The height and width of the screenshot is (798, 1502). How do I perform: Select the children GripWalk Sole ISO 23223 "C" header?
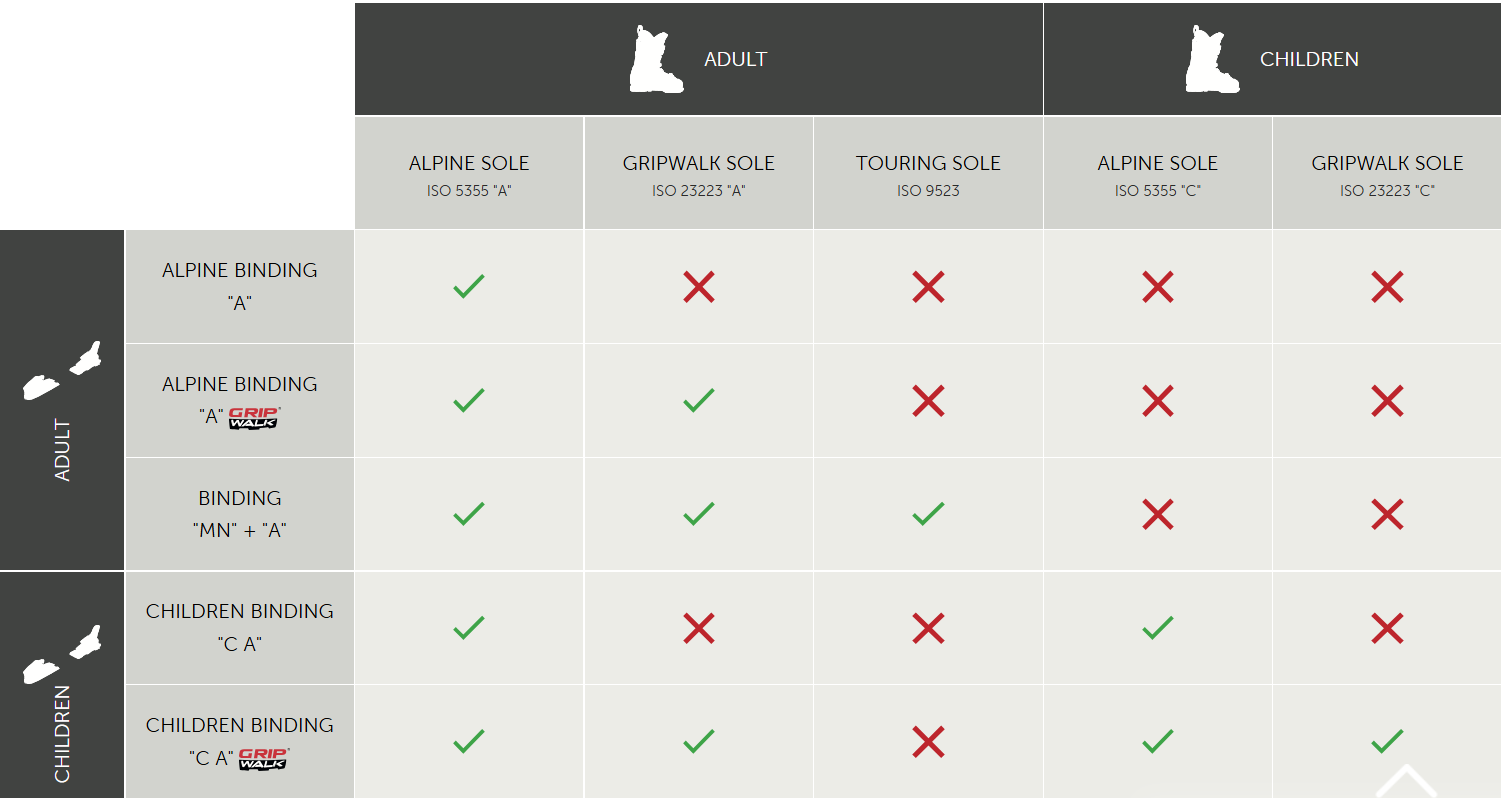coord(1387,174)
